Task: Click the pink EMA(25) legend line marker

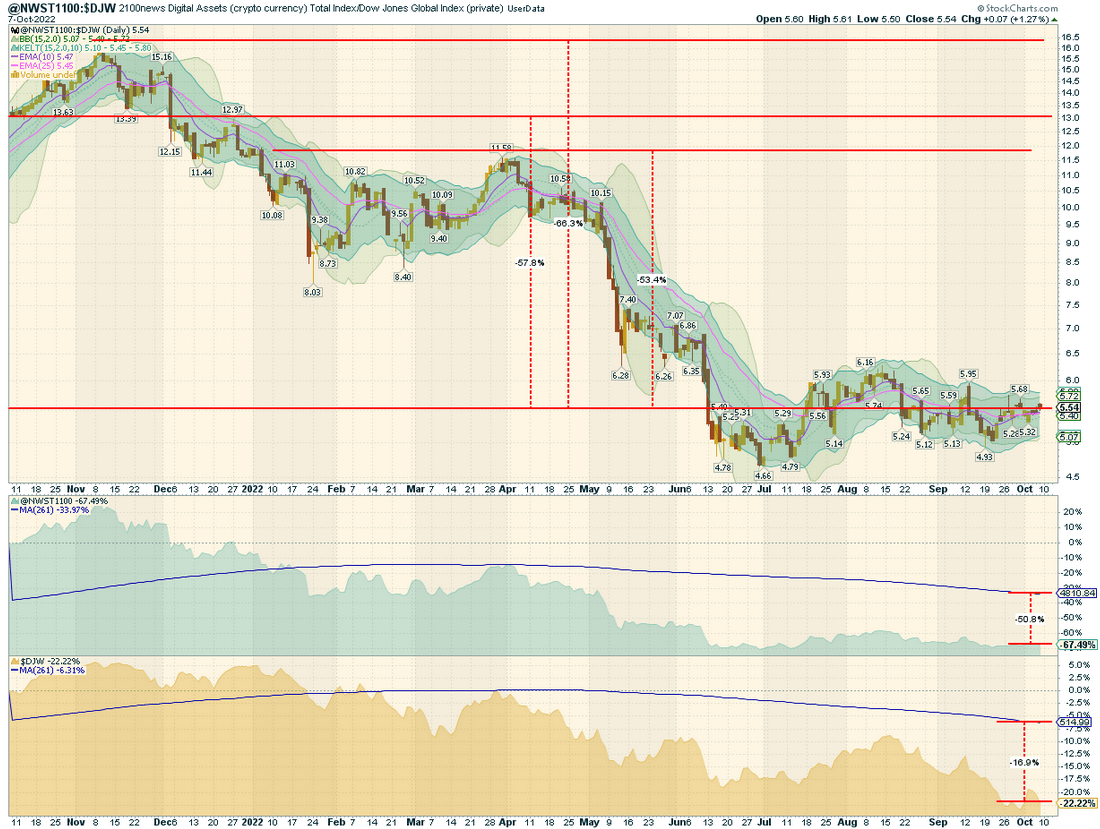Action: coord(13,66)
